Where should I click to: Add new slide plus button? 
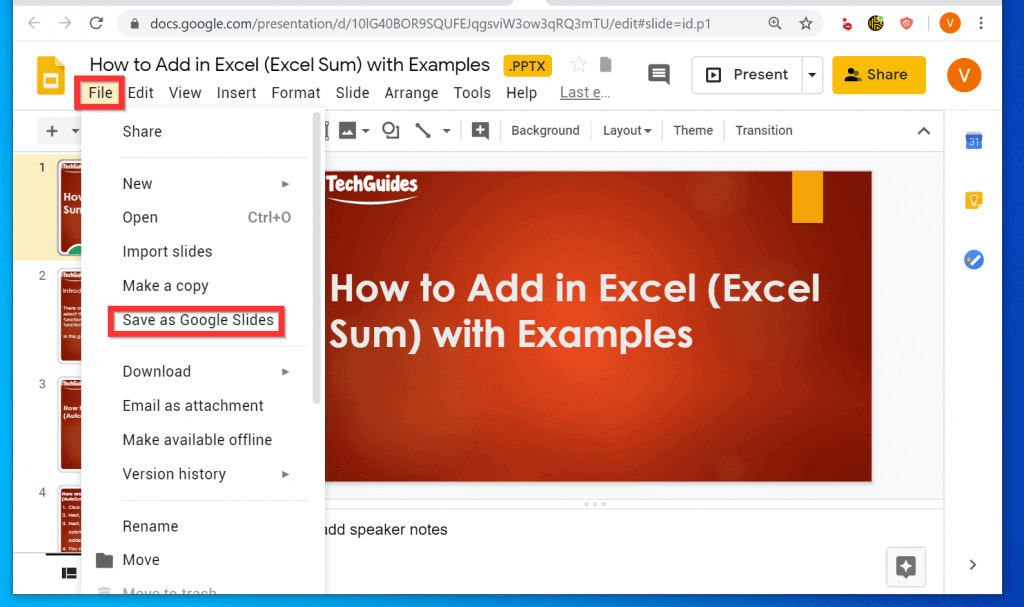tap(52, 131)
